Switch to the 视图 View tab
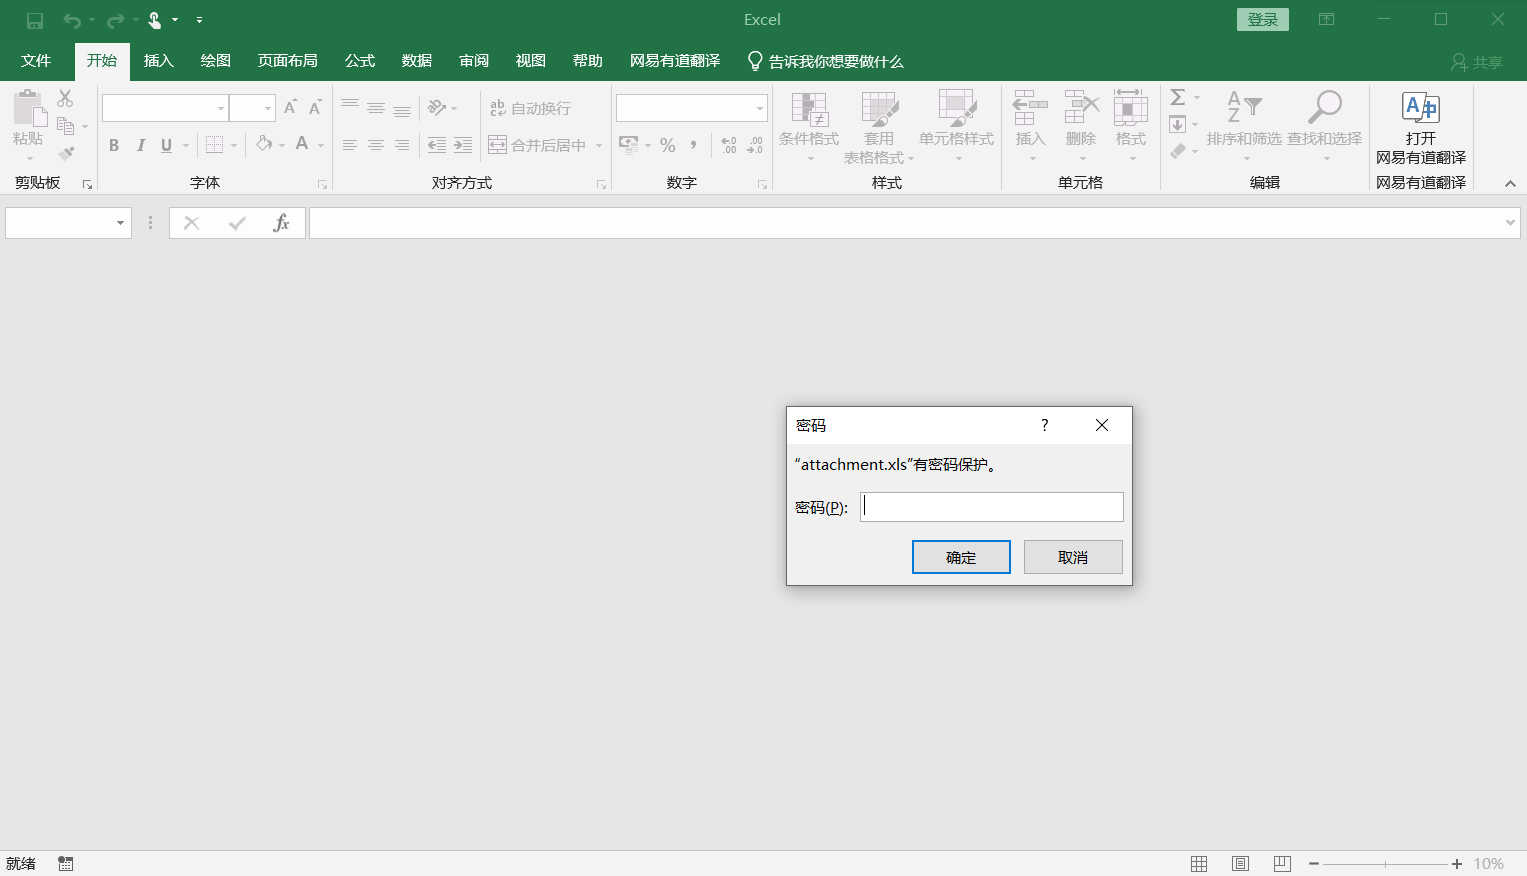 (531, 61)
